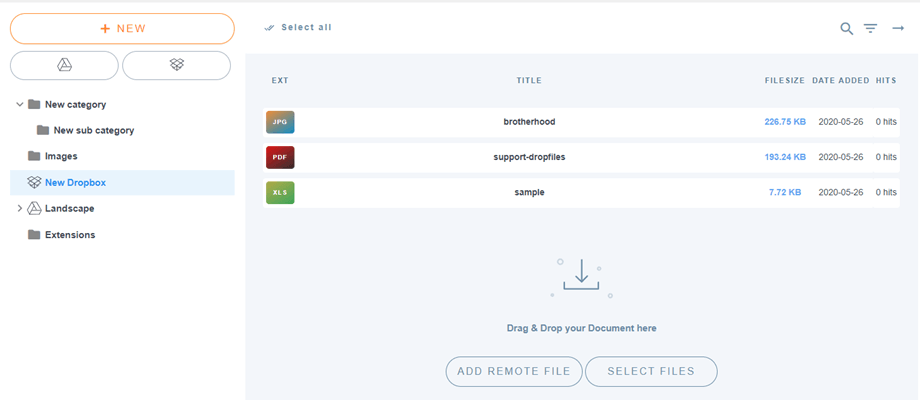Click the right arrow icon at top right
Viewport: 920px width, 400px height.
tap(898, 29)
